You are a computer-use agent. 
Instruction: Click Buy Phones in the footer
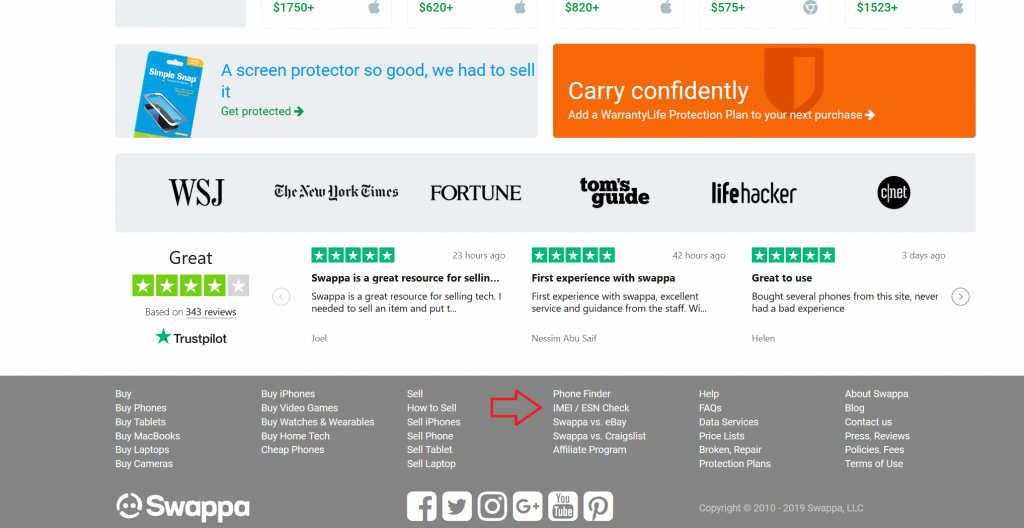(x=141, y=408)
